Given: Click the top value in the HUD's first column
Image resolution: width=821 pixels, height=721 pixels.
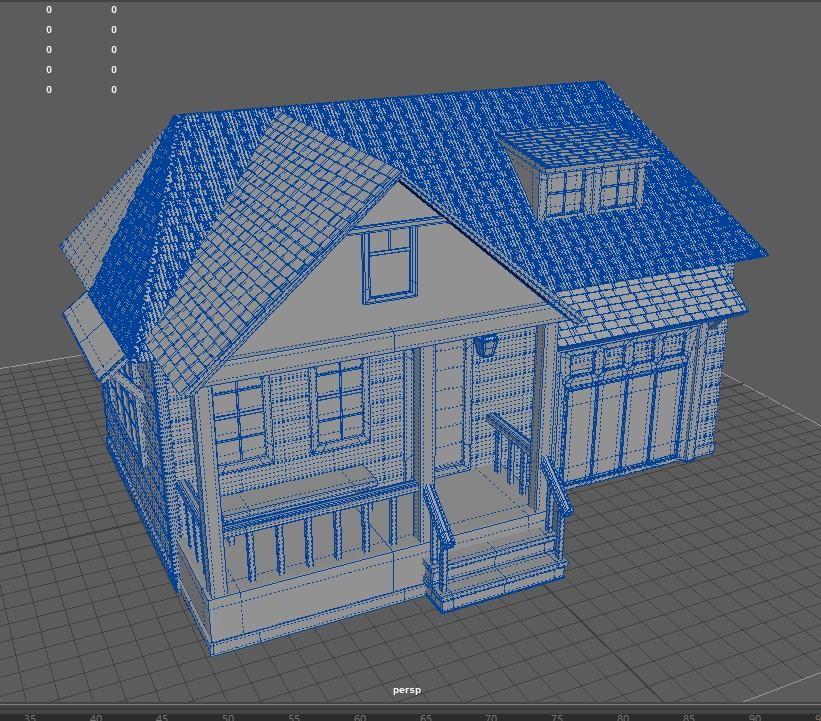Looking at the screenshot, I should (x=48, y=10).
